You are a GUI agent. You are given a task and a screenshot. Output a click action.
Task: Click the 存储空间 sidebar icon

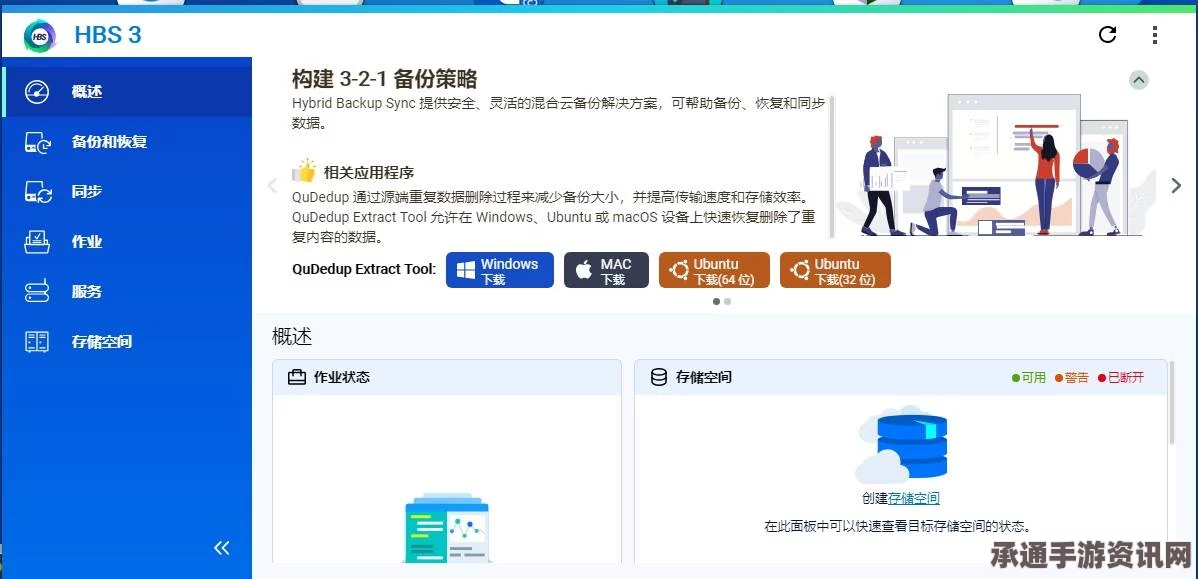click(x=37, y=341)
